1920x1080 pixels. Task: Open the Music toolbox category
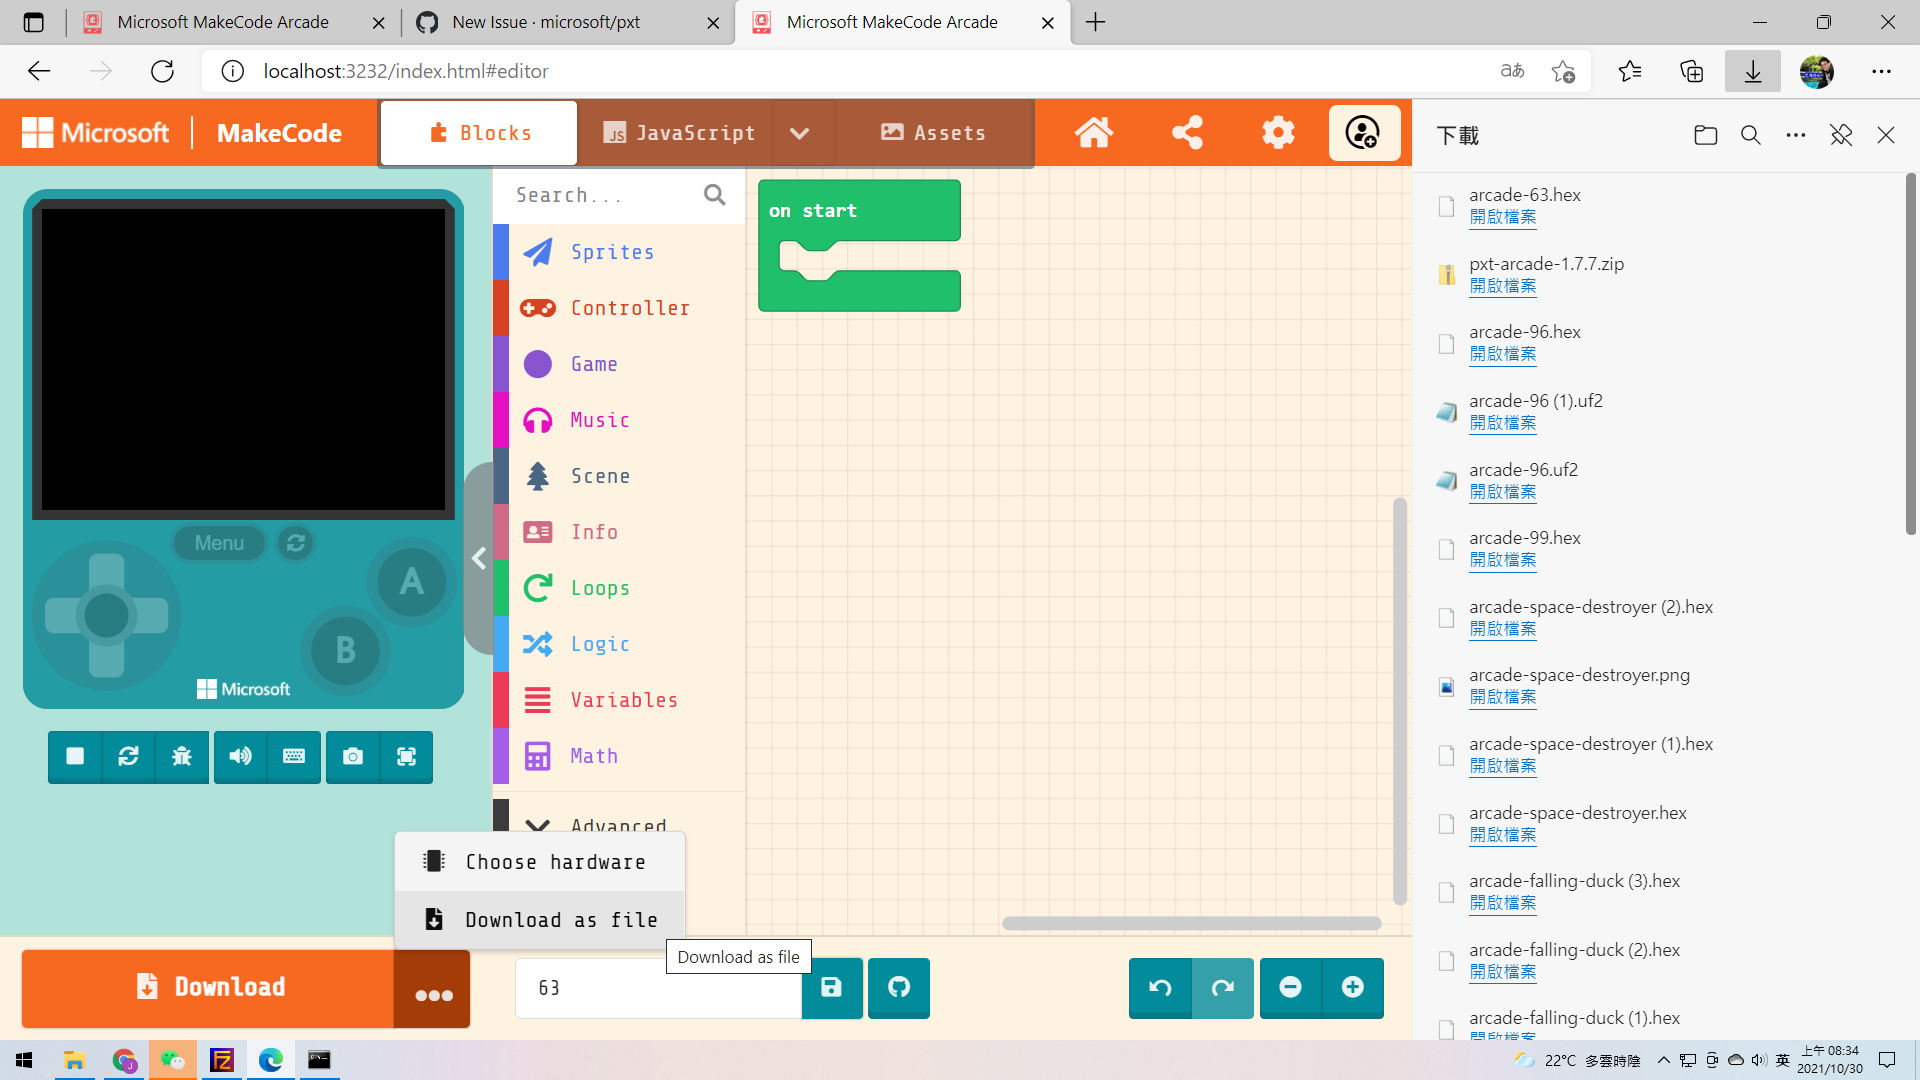(x=618, y=420)
